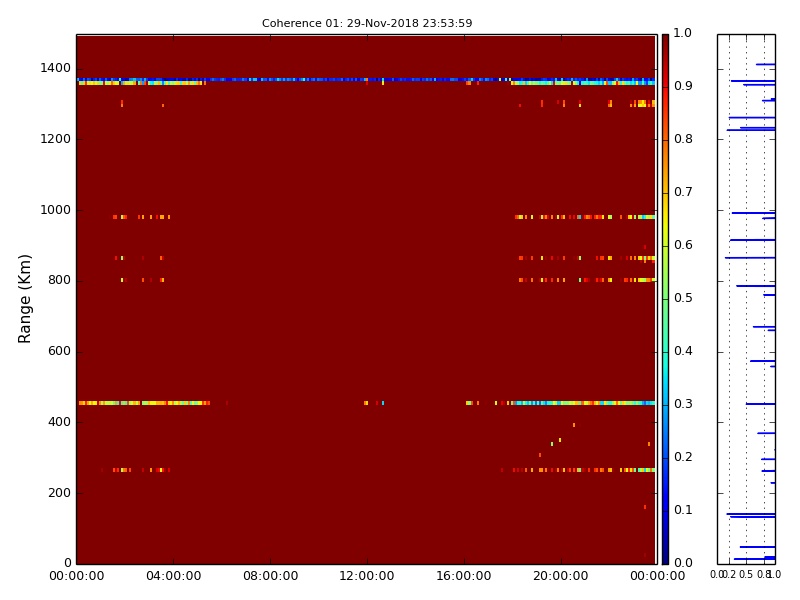Click the plot title 'Coherence 01: 29-Nov-2018 23:53:59'
This screenshot has height=600, width=800.
pos(367,23)
